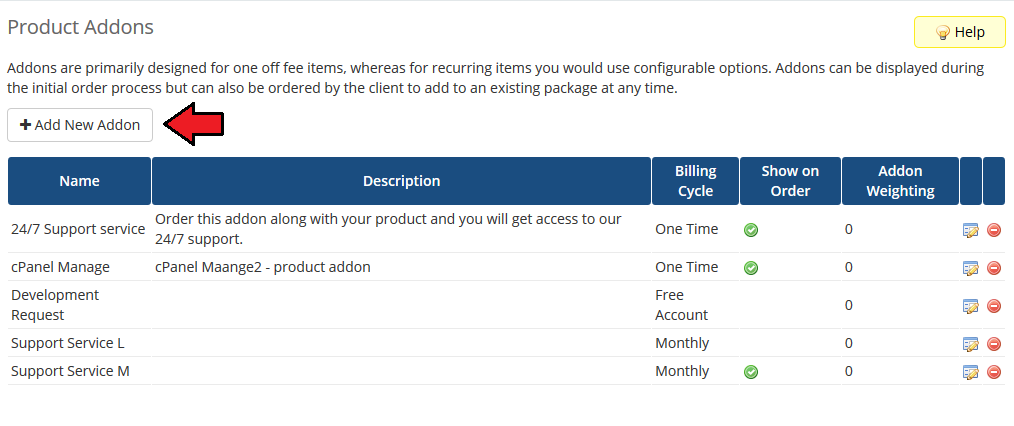Edit the Support Service M addon
The width and height of the screenshot is (1014, 426).
point(970,372)
